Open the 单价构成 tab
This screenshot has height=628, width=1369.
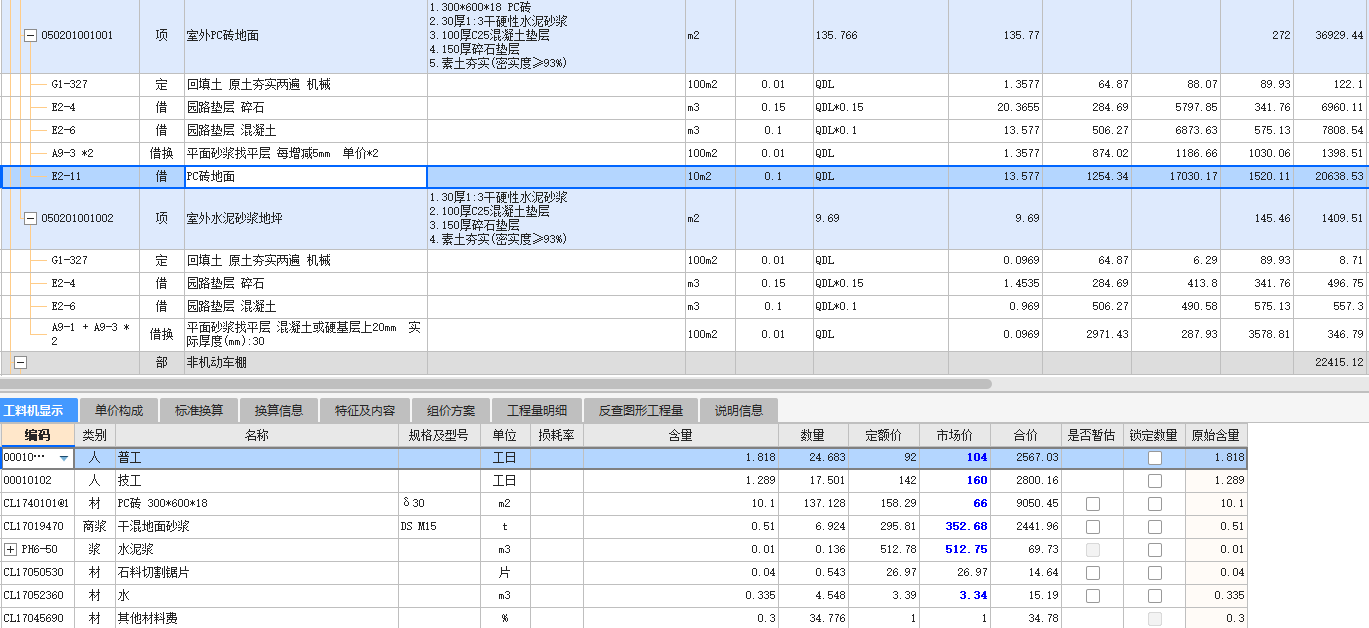tap(119, 410)
